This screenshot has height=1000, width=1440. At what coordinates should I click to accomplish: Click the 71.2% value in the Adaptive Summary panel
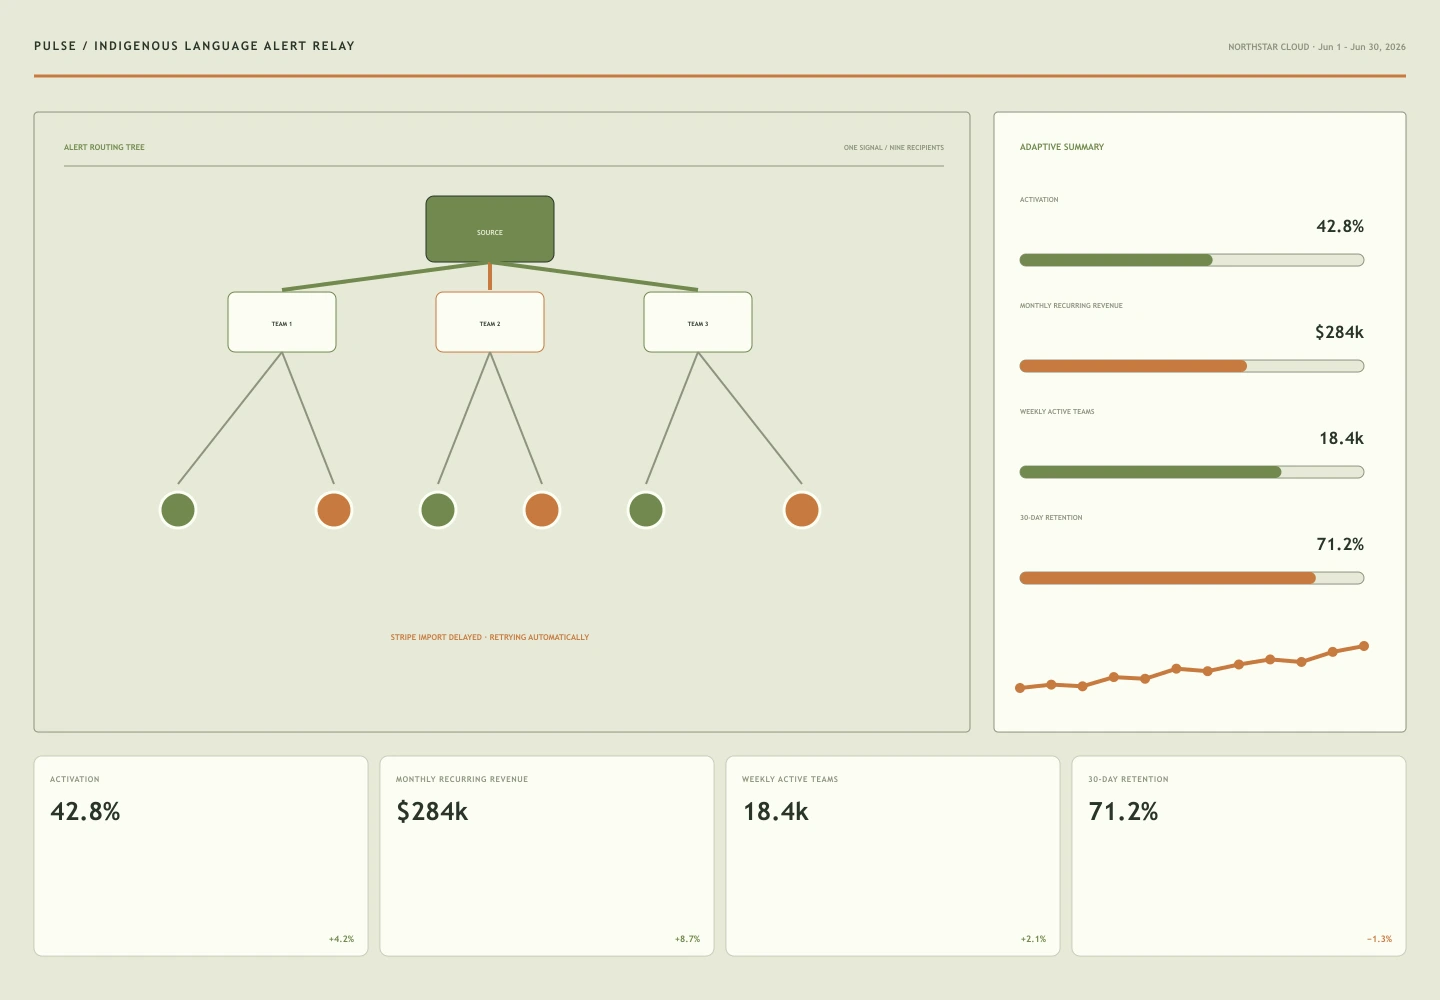[1340, 544]
